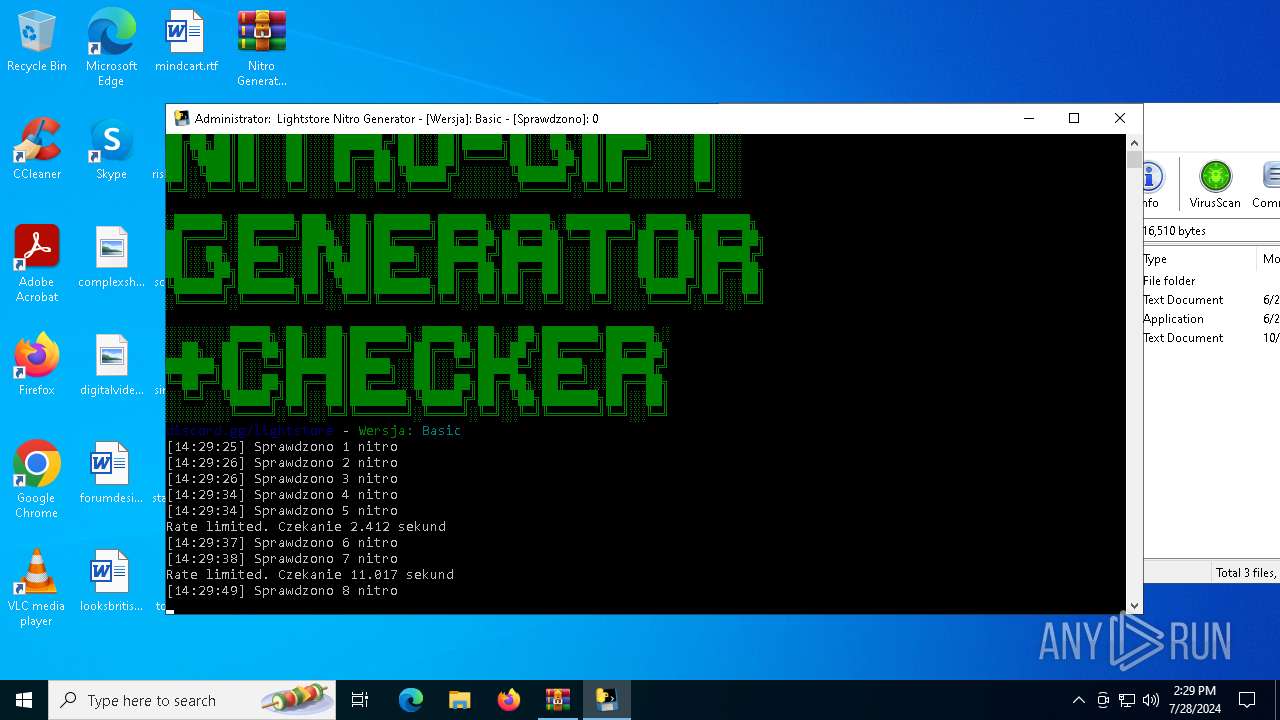Click the Type column header in WinRAR

1199,259
